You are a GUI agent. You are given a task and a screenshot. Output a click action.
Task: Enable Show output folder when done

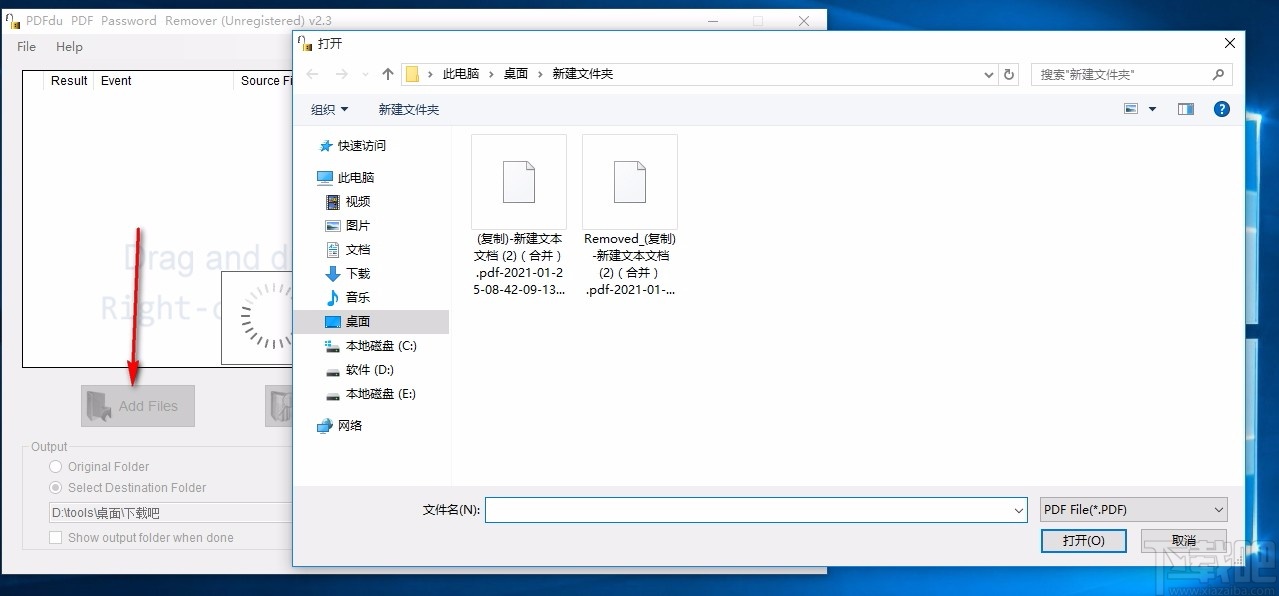[55, 537]
